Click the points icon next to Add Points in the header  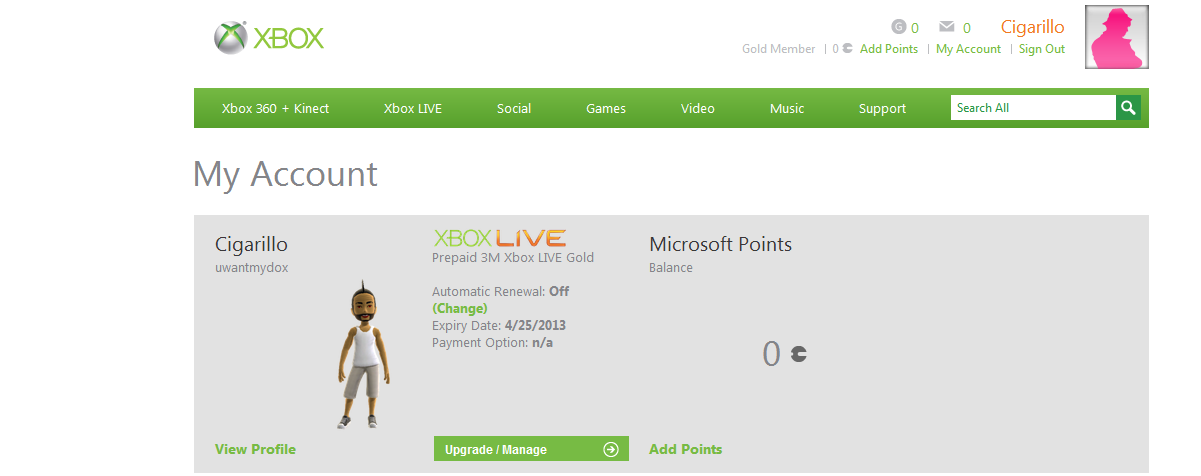click(848, 48)
